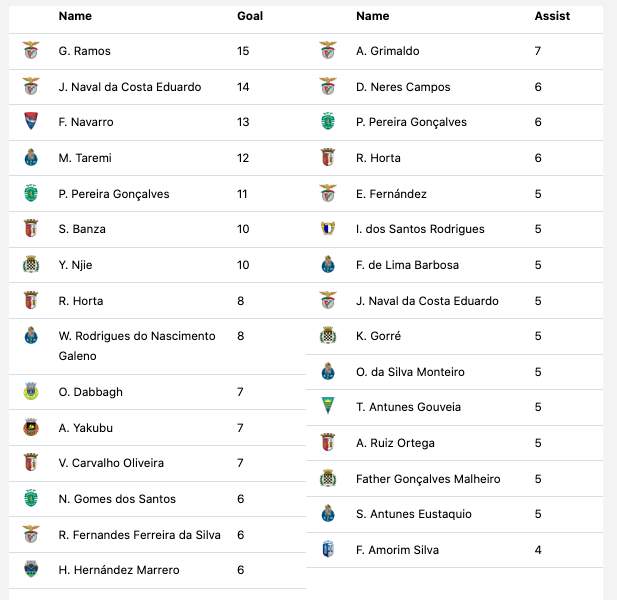Viewport: 617px width, 600px height.
Task: Click the Estoril crest next to T. Antunes Gouveia
Action: click(x=328, y=406)
